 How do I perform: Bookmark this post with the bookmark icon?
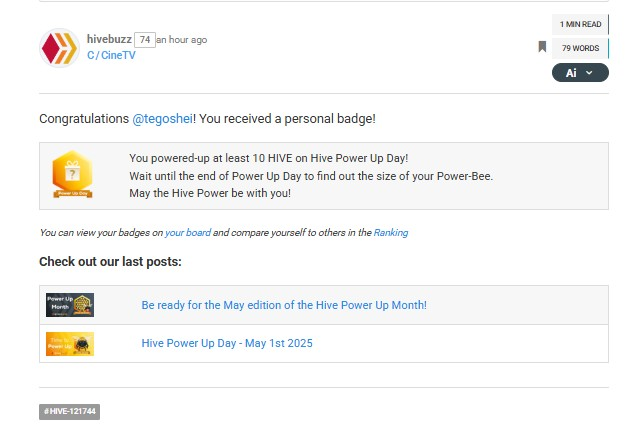click(542, 47)
